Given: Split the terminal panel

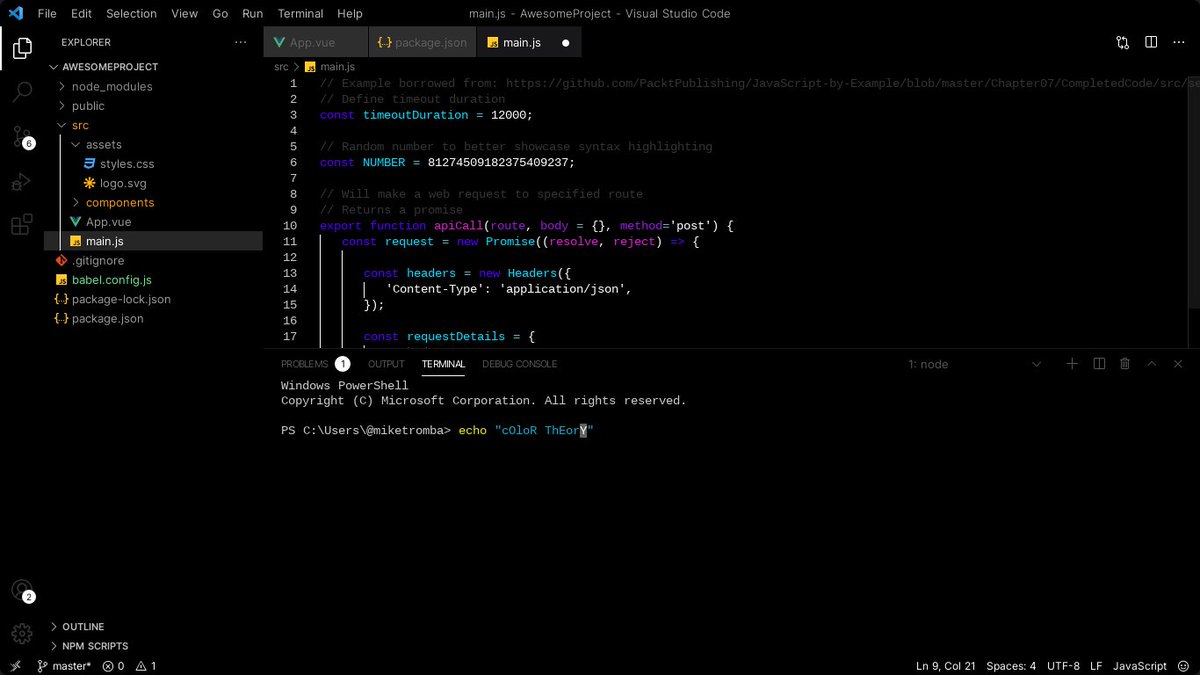Looking at the screenshot, I should click(x=1099, y=364).
